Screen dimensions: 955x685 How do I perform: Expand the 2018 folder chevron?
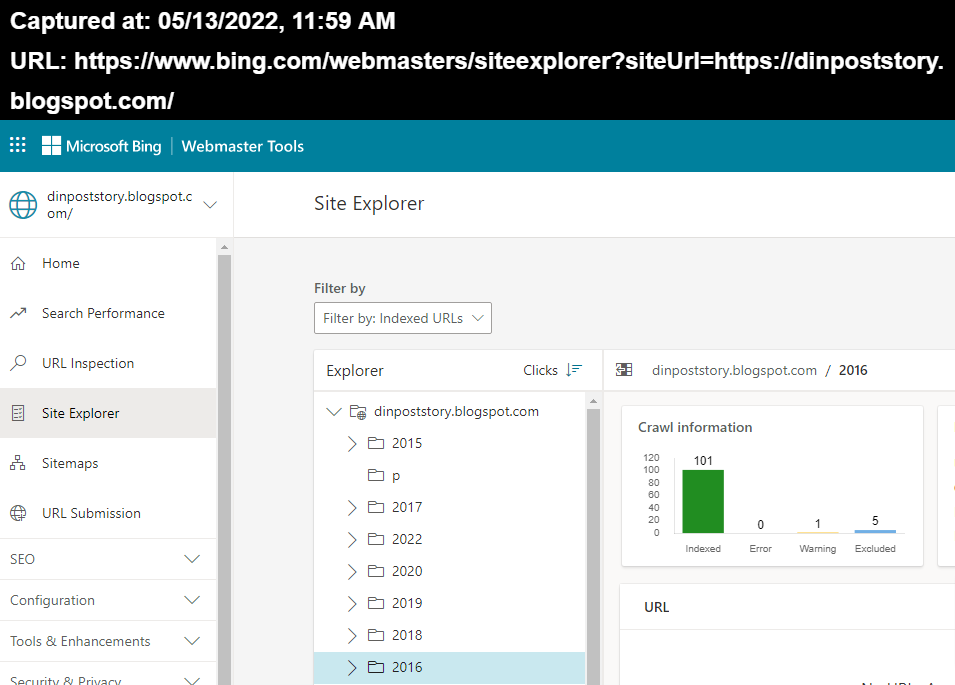[x=352, y=635]
